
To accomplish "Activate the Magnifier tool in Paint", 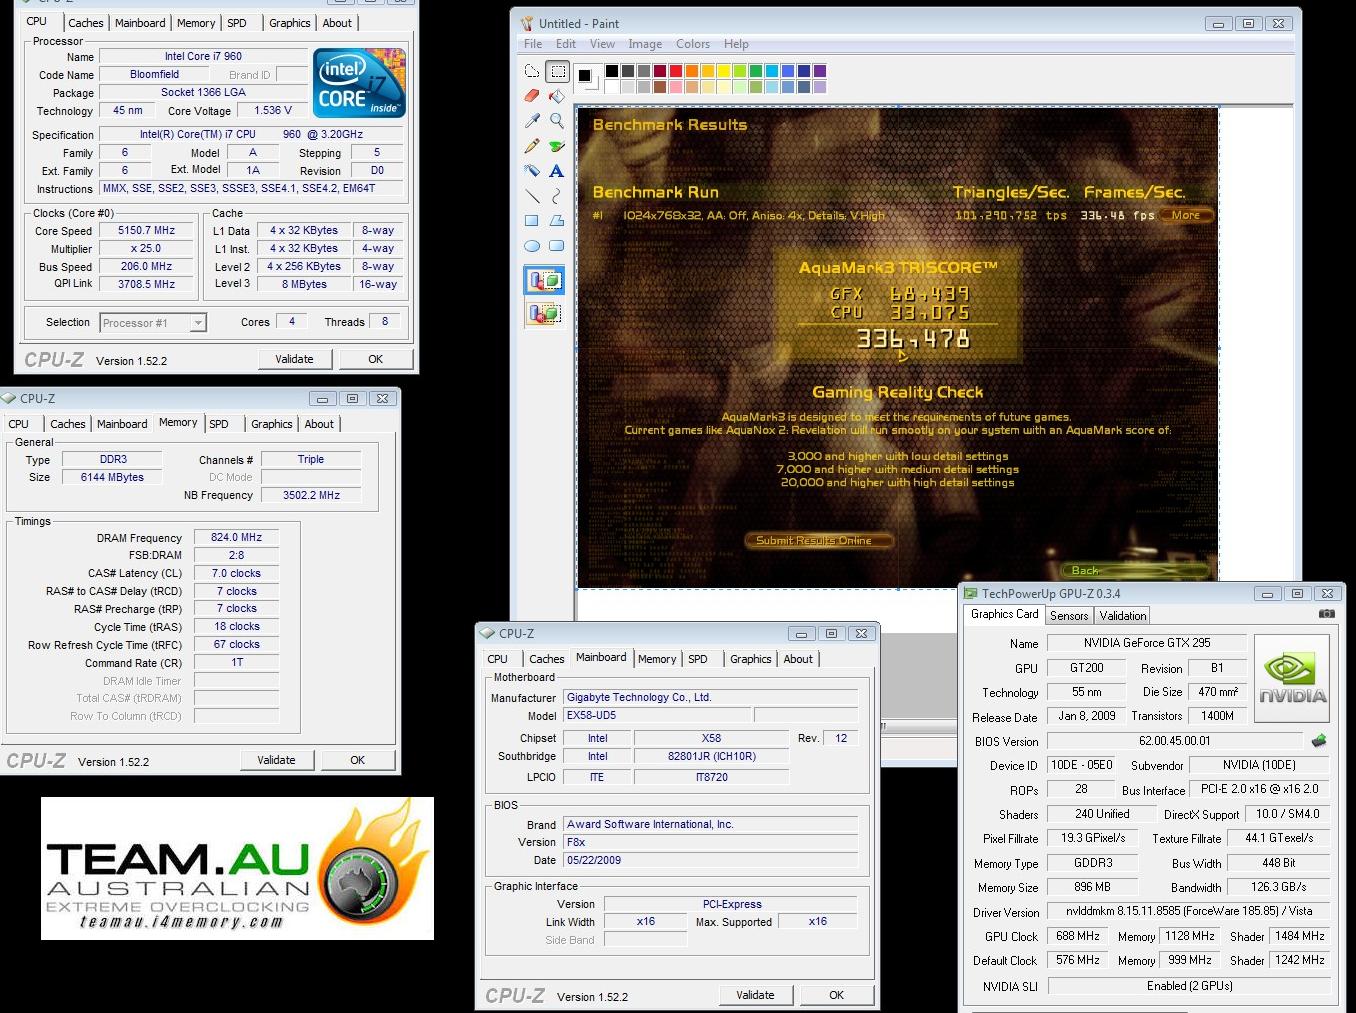I will tap(557, 121).
